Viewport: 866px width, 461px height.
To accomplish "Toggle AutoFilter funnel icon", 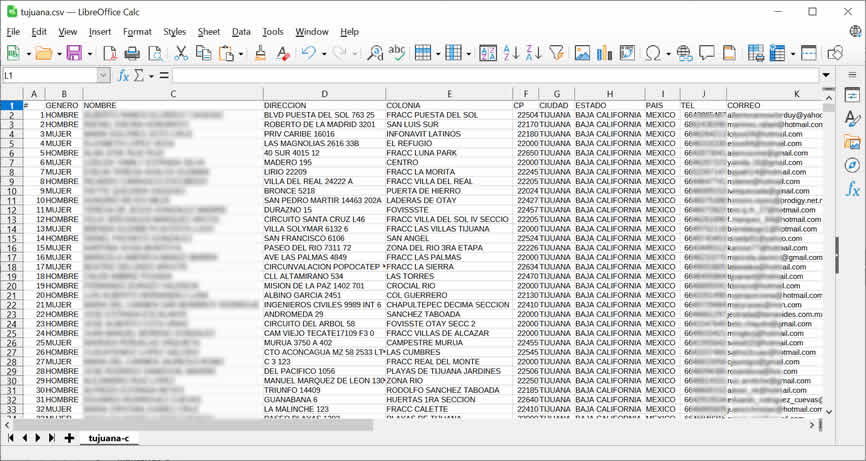I will [x=557, y=53].
